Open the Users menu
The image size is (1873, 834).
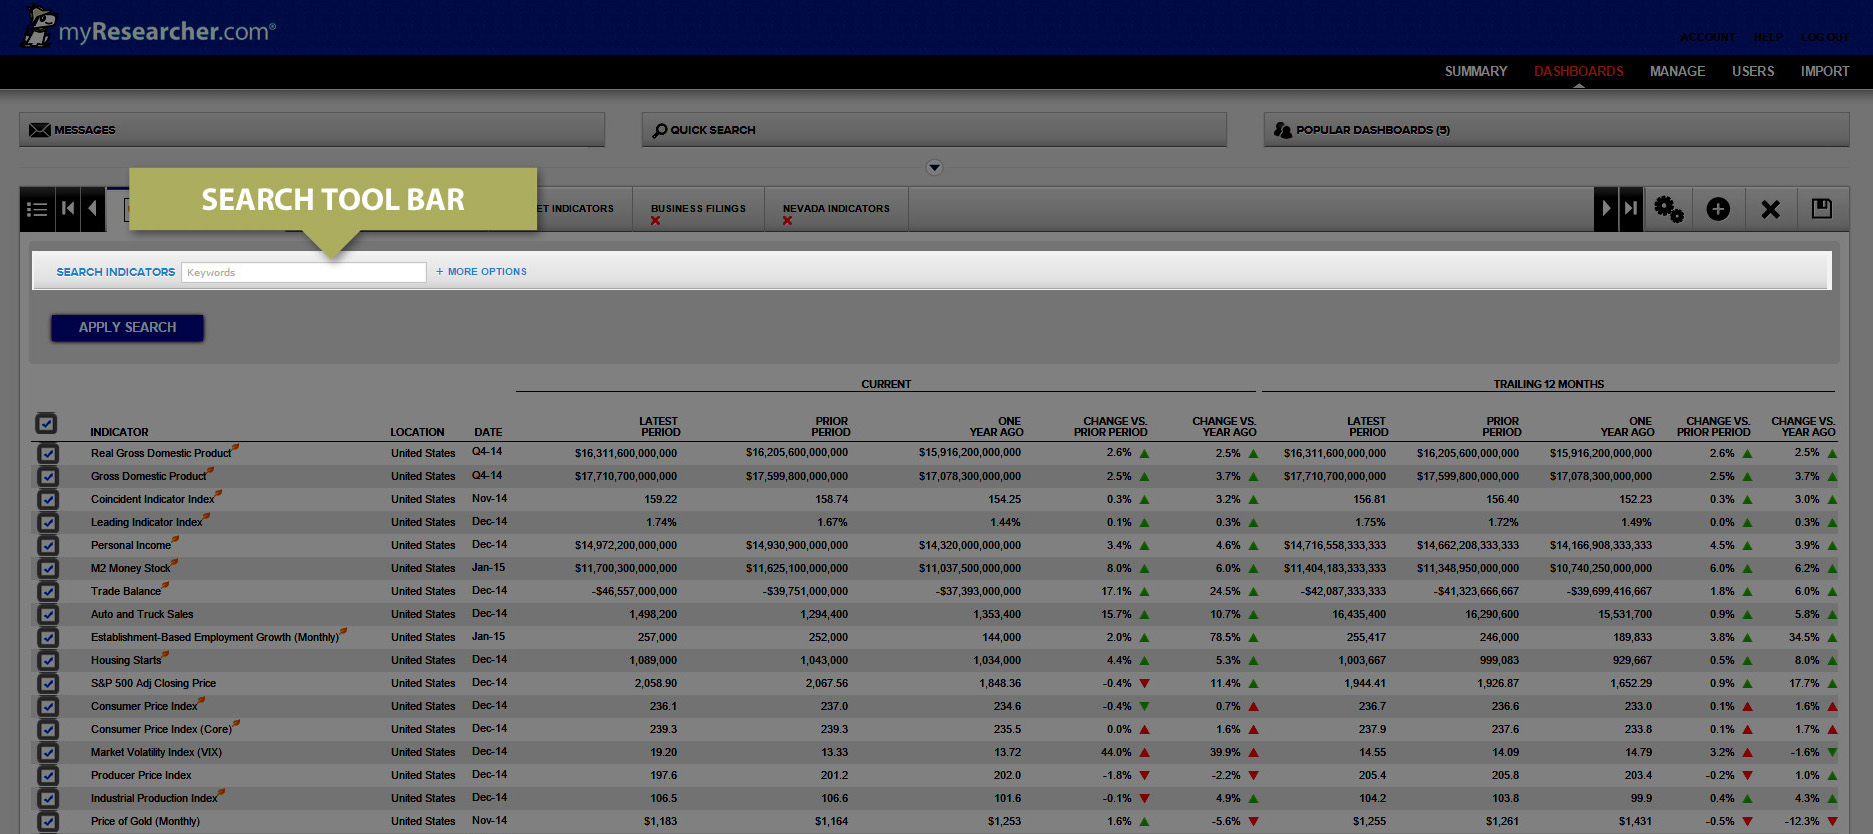(x=1753, y=71)
